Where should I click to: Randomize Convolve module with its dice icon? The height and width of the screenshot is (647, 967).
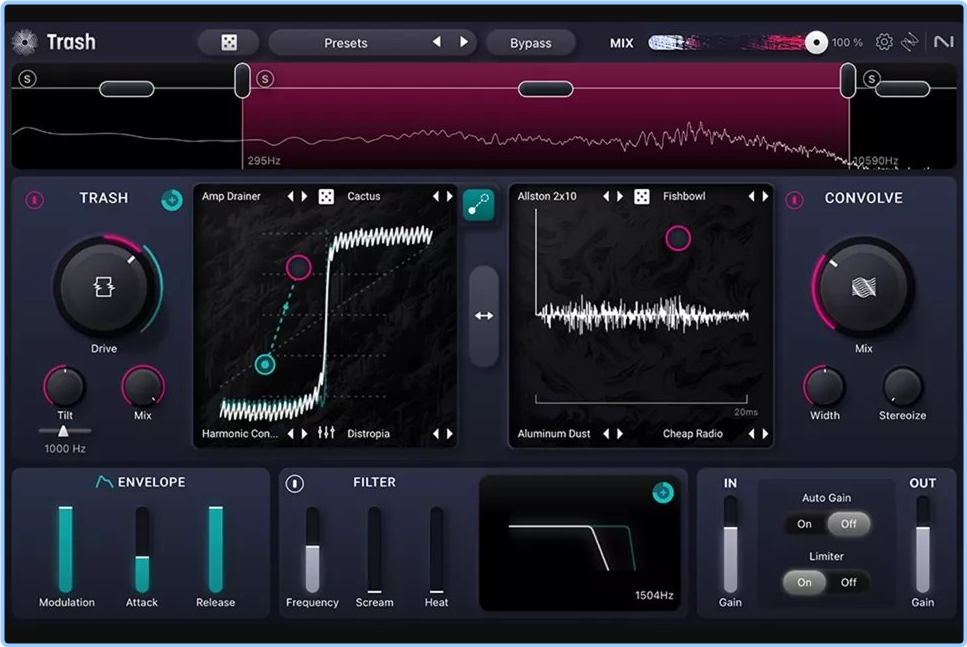(641, 196)
